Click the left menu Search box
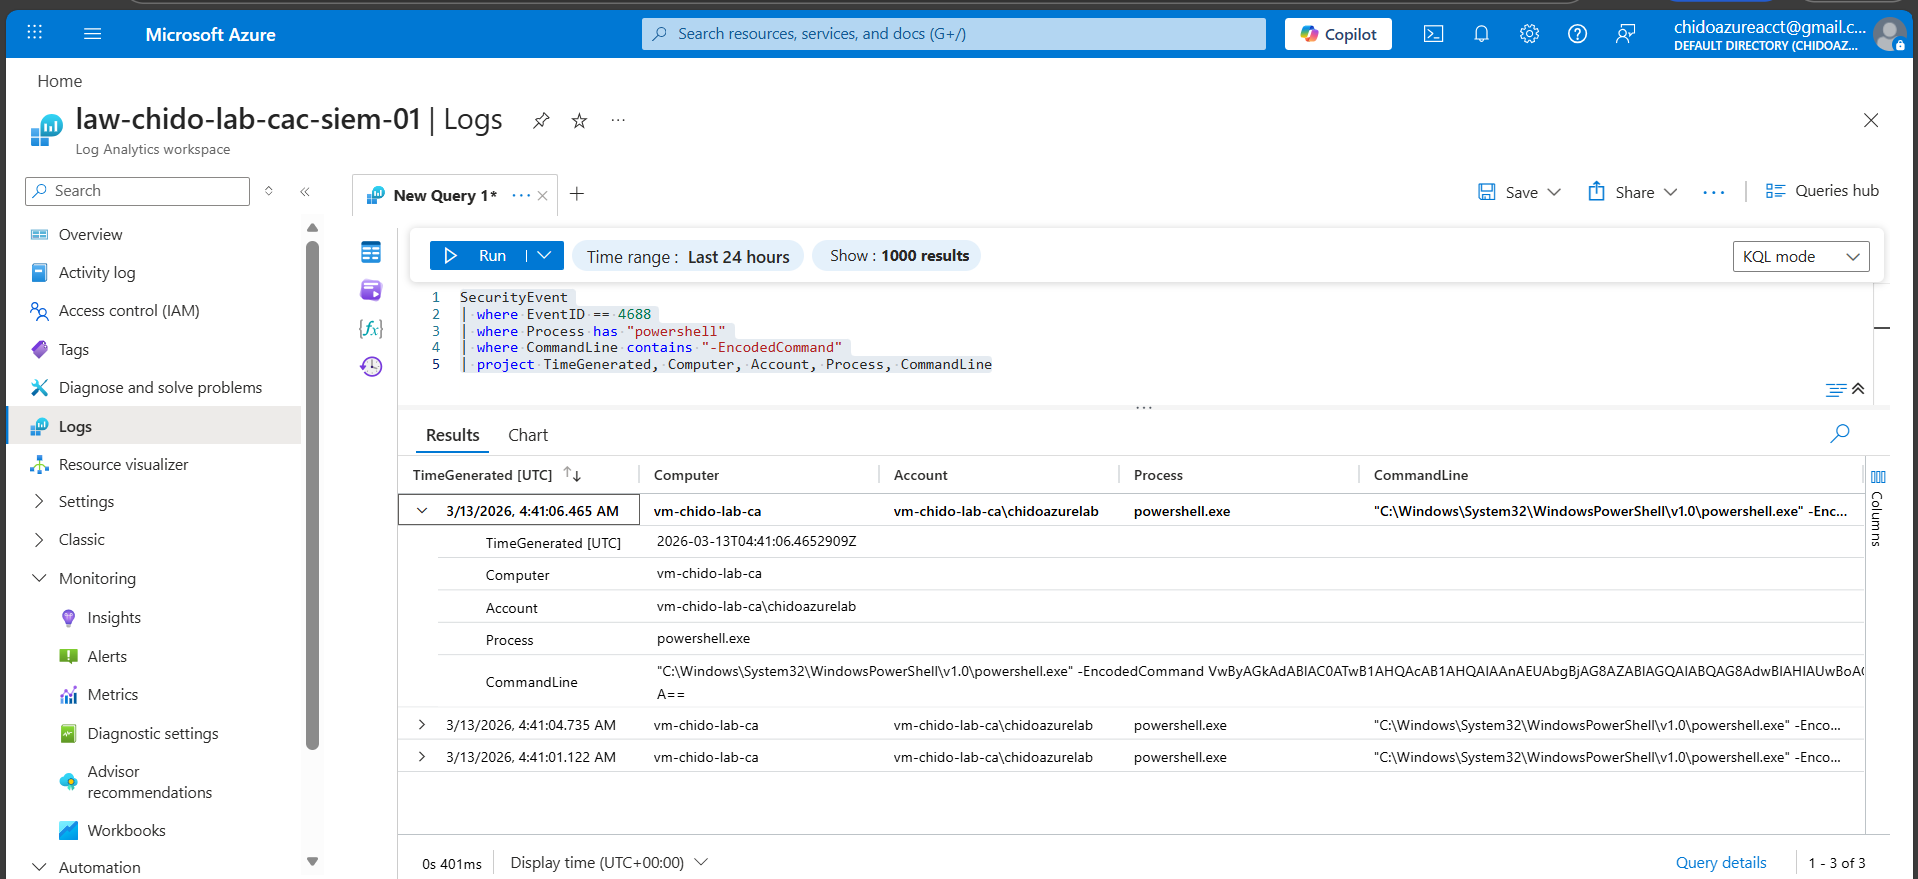This screenshot has height=879, width=1918. pos(138,191)
